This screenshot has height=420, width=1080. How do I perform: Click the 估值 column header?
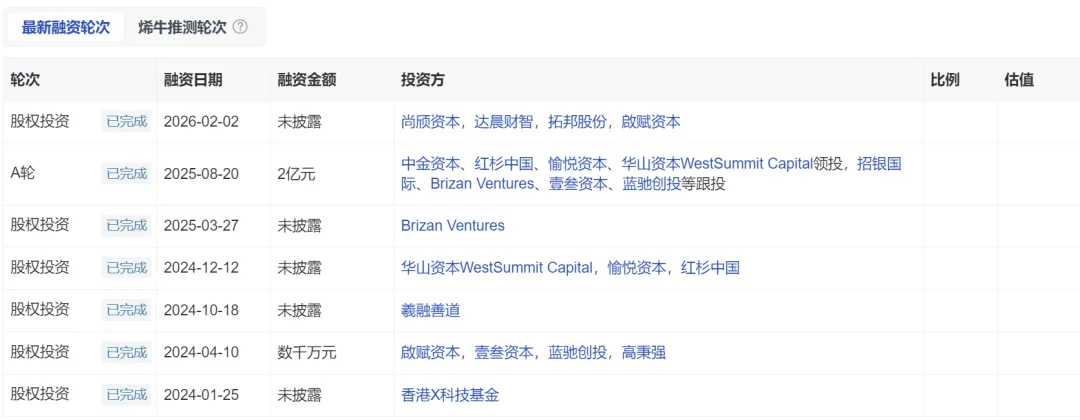coord(1019,80)
